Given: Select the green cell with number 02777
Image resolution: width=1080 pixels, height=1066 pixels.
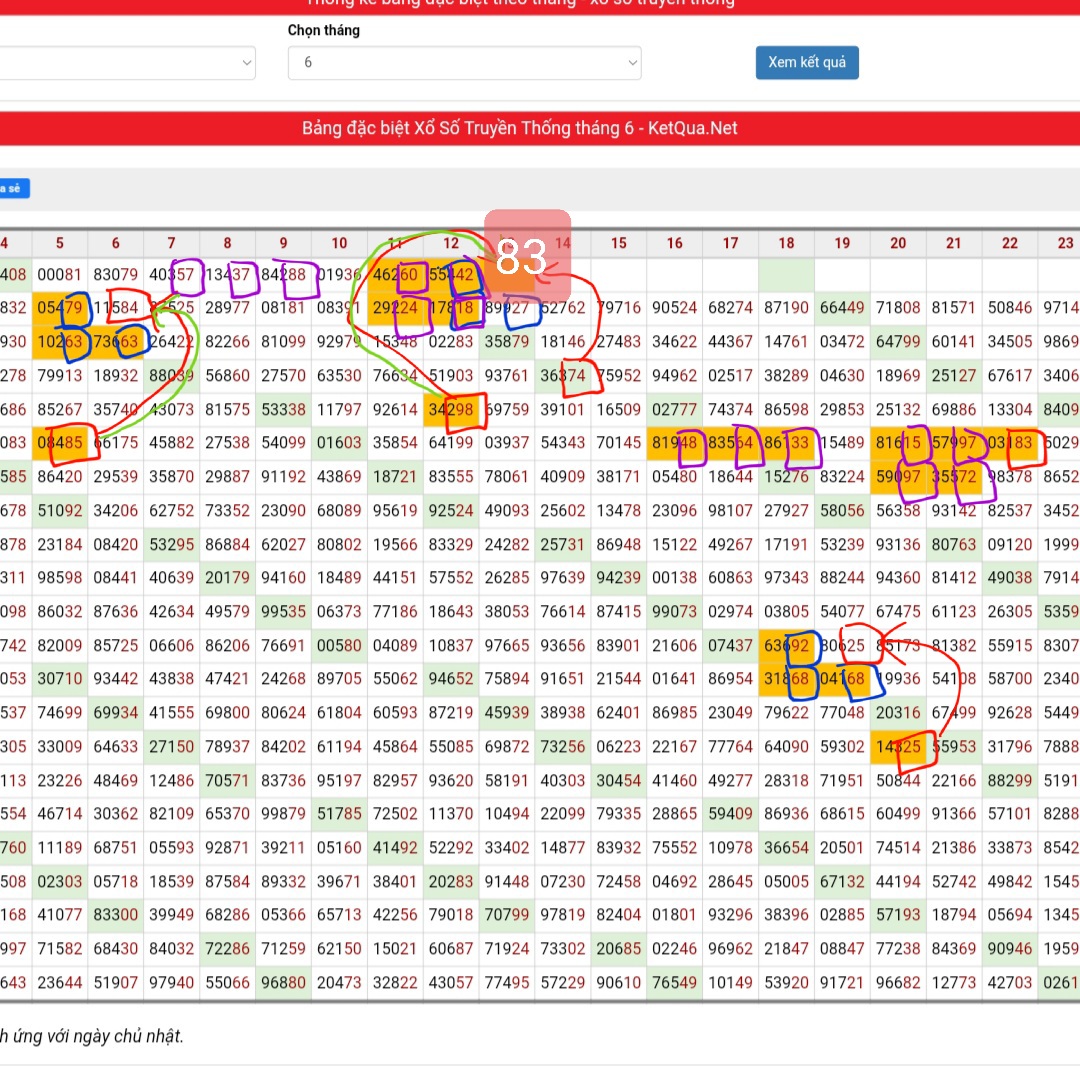Looking at the screenshot, I should [674, 410].
